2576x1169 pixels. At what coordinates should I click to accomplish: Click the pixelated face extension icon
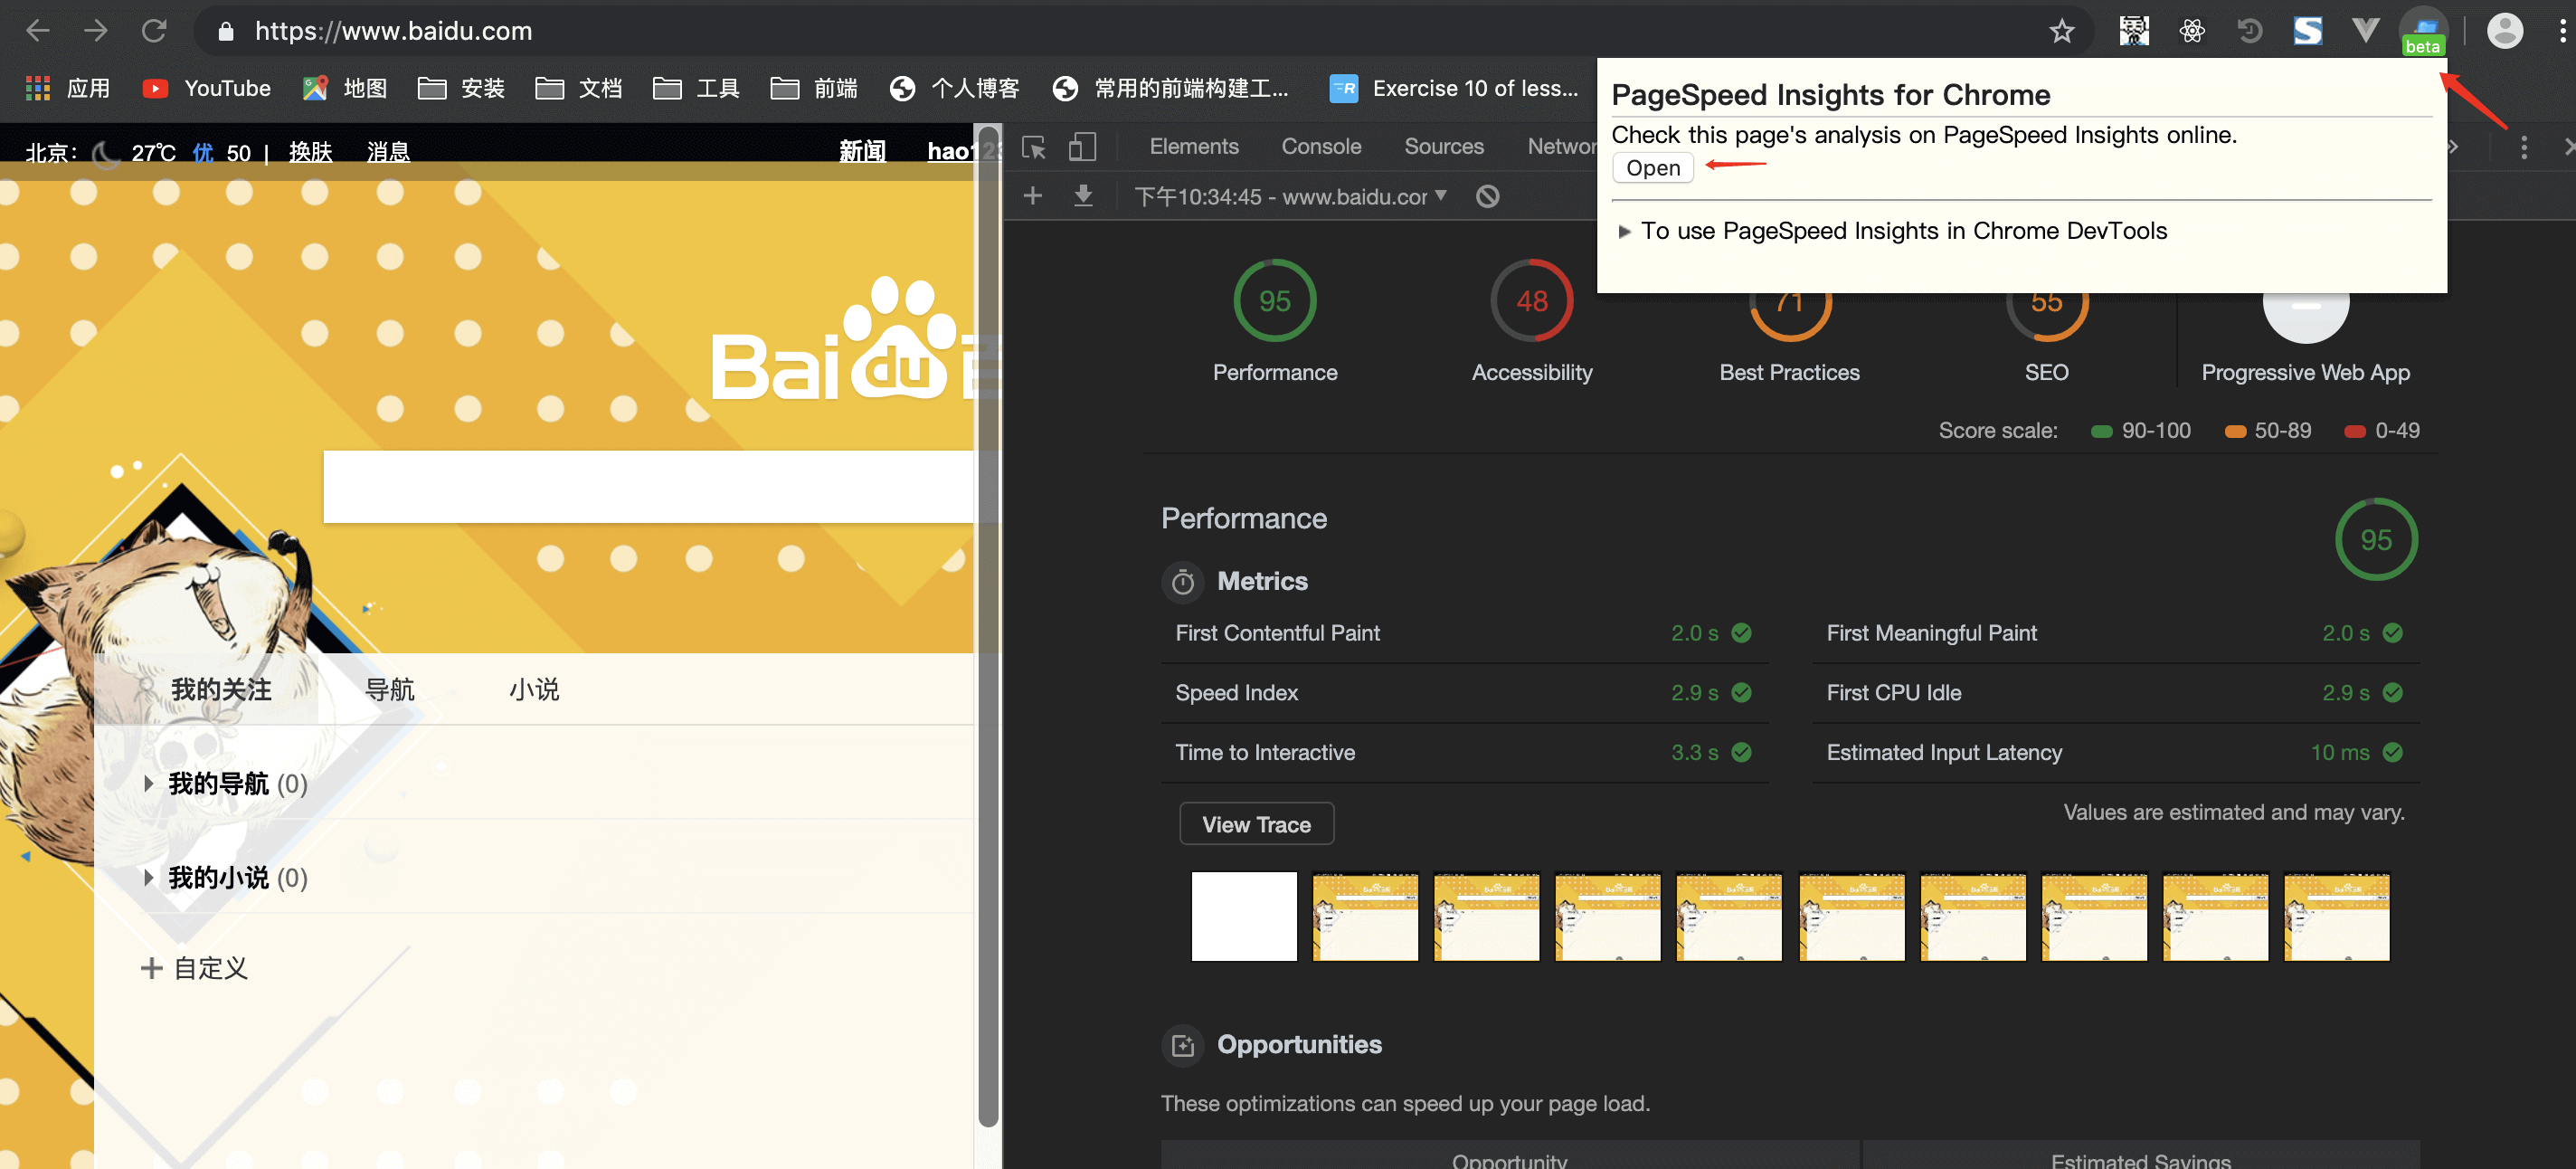click(x=2133, y=31)
